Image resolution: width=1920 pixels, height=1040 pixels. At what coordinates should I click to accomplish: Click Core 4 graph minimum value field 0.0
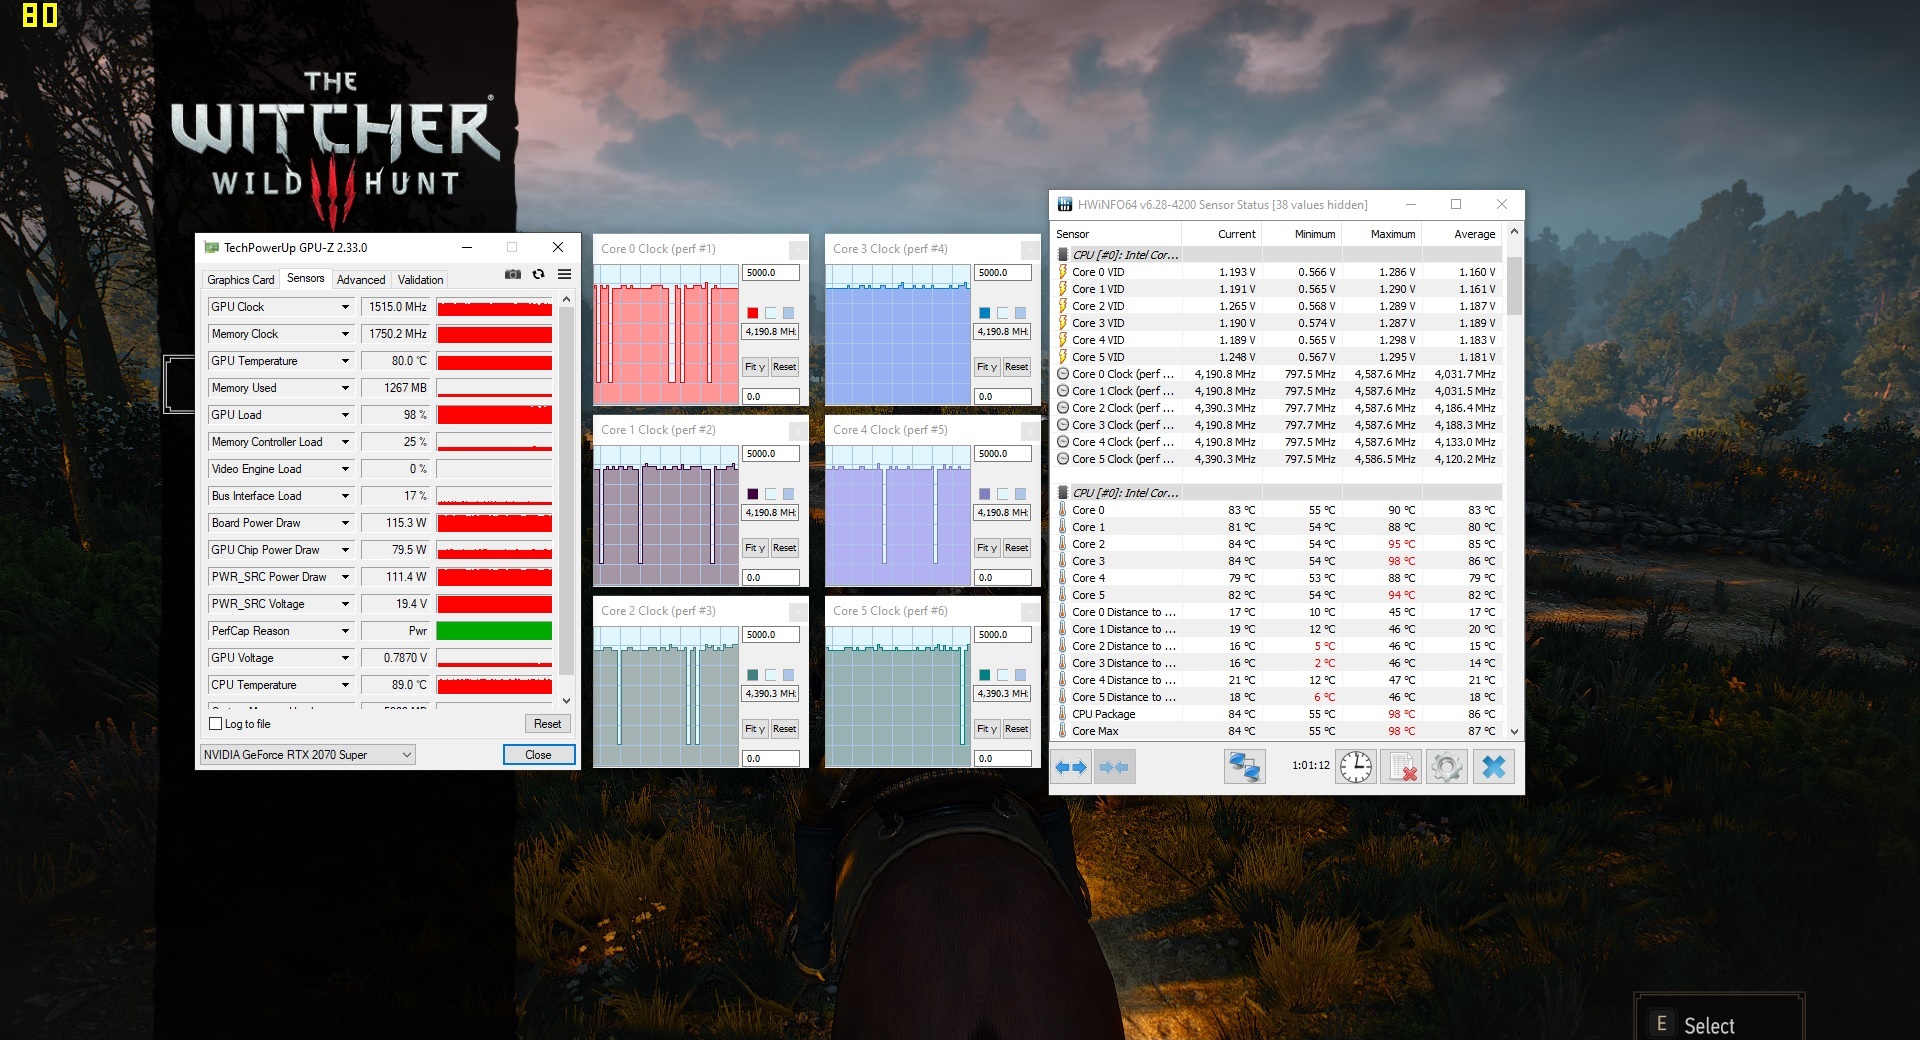(x=1002, y=577)
